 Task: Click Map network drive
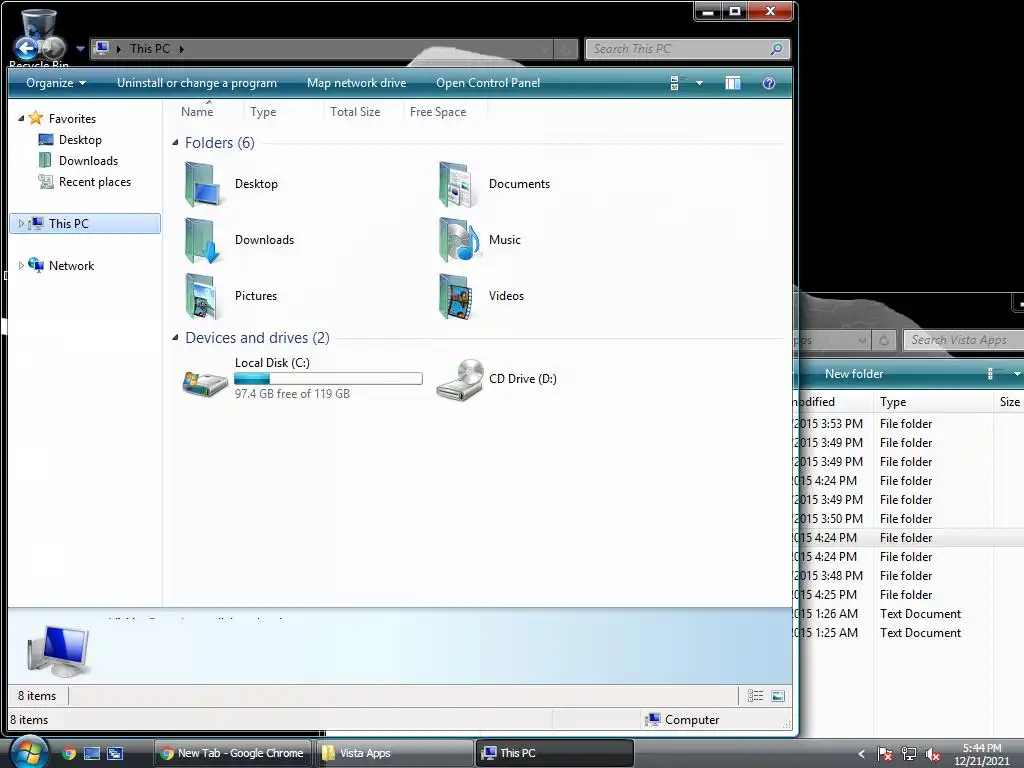click(x=357, y=83)
